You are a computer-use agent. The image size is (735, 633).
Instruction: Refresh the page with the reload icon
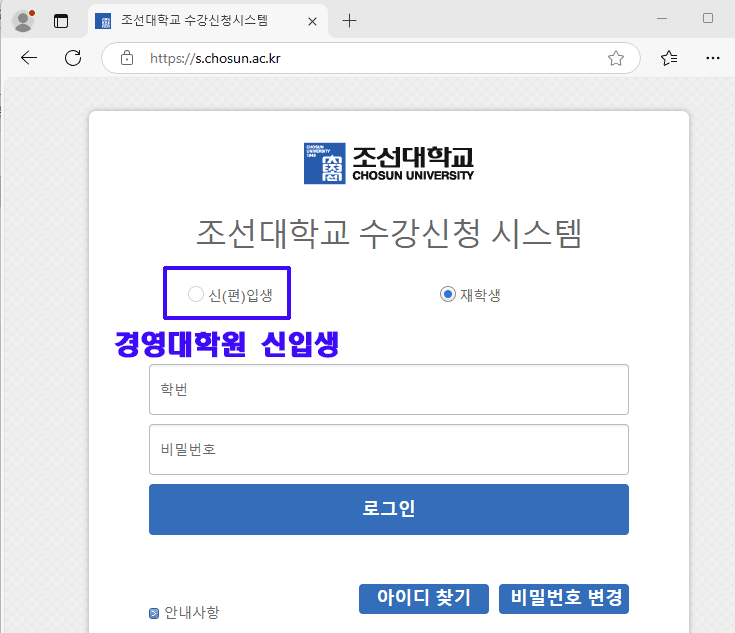73,58
